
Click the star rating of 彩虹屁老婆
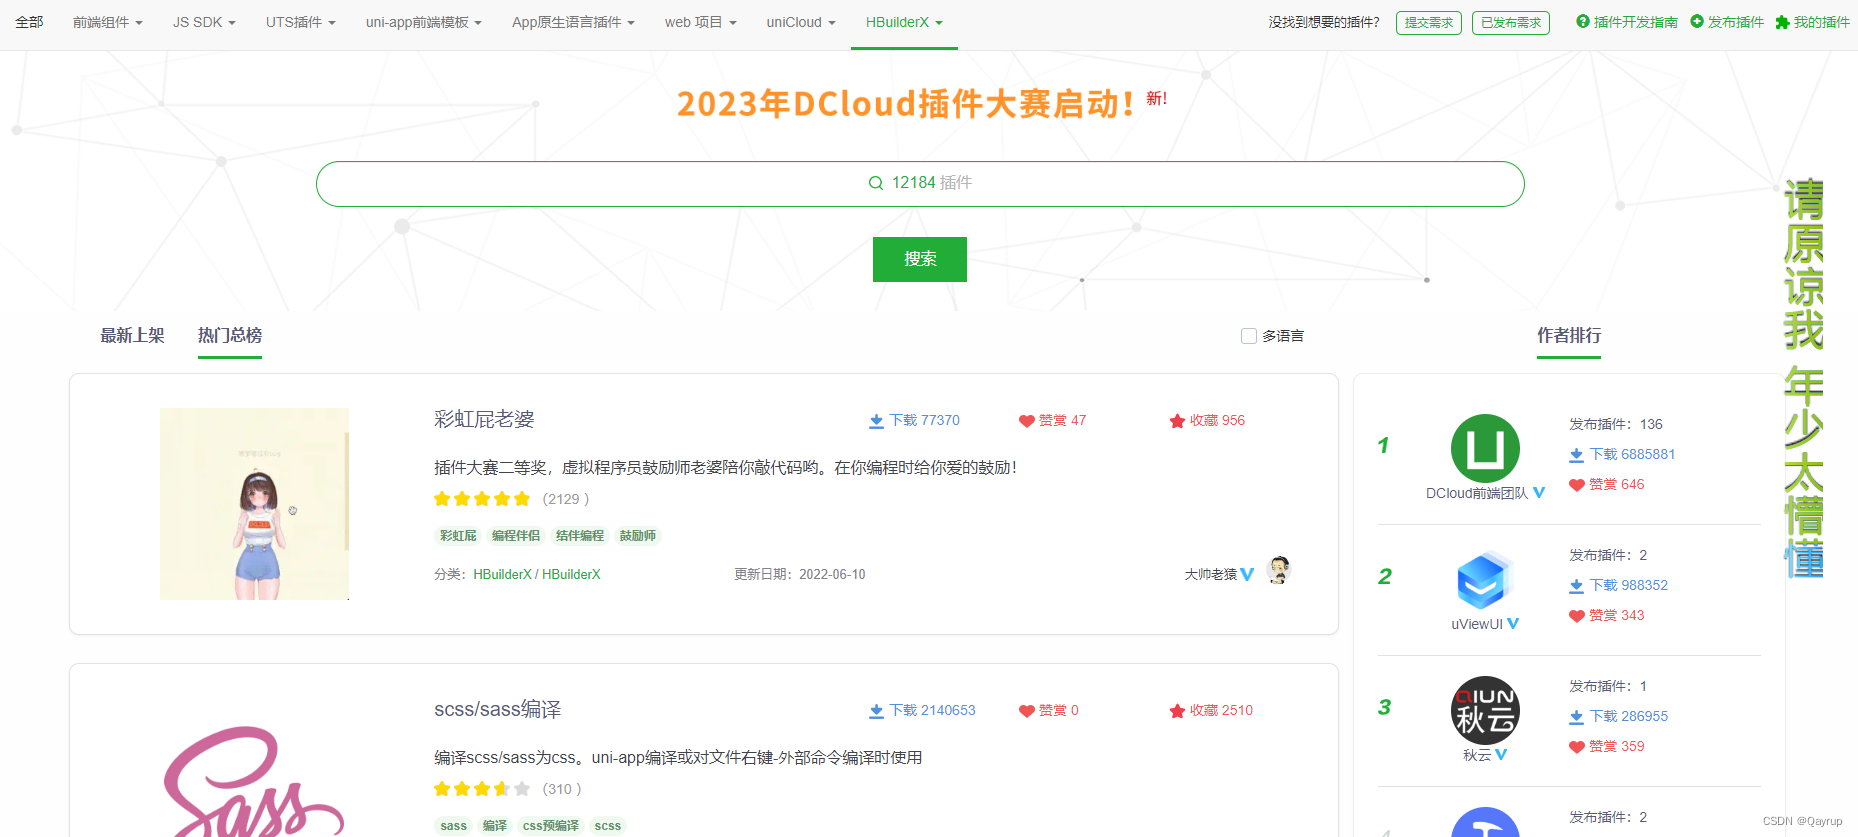(x=482, y=499)
